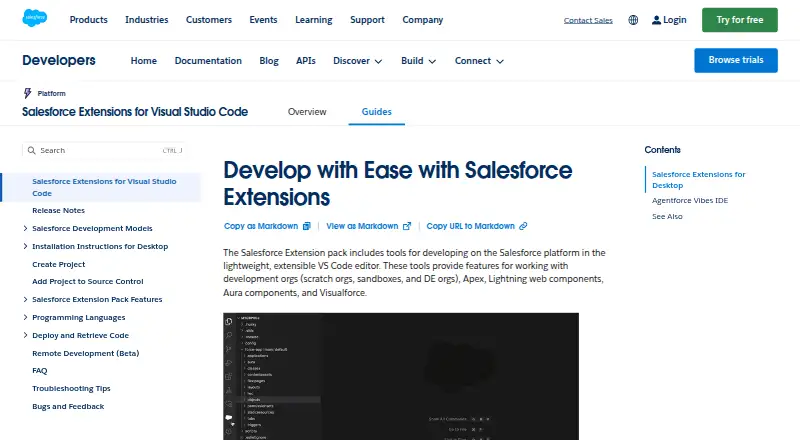Image resolution: width=800 pixels, height=440 pixels.
Task: Click the VS Code screenshot image
Action: coord(401,376)
